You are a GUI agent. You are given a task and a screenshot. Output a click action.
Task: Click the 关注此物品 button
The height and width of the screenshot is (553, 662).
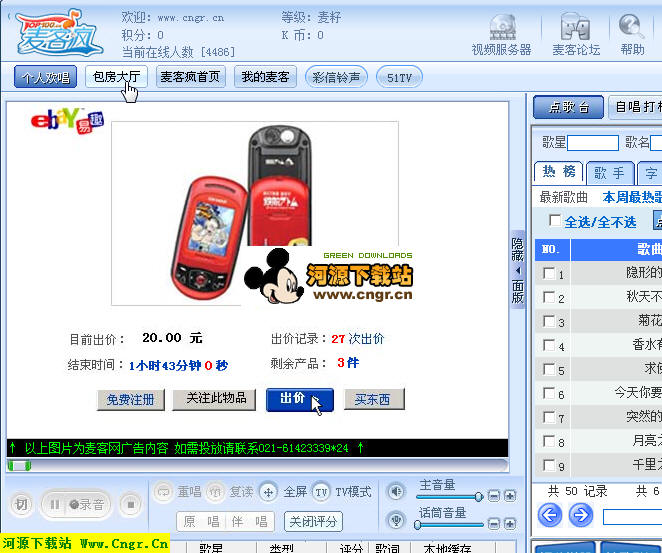click(x=214, y=399)
